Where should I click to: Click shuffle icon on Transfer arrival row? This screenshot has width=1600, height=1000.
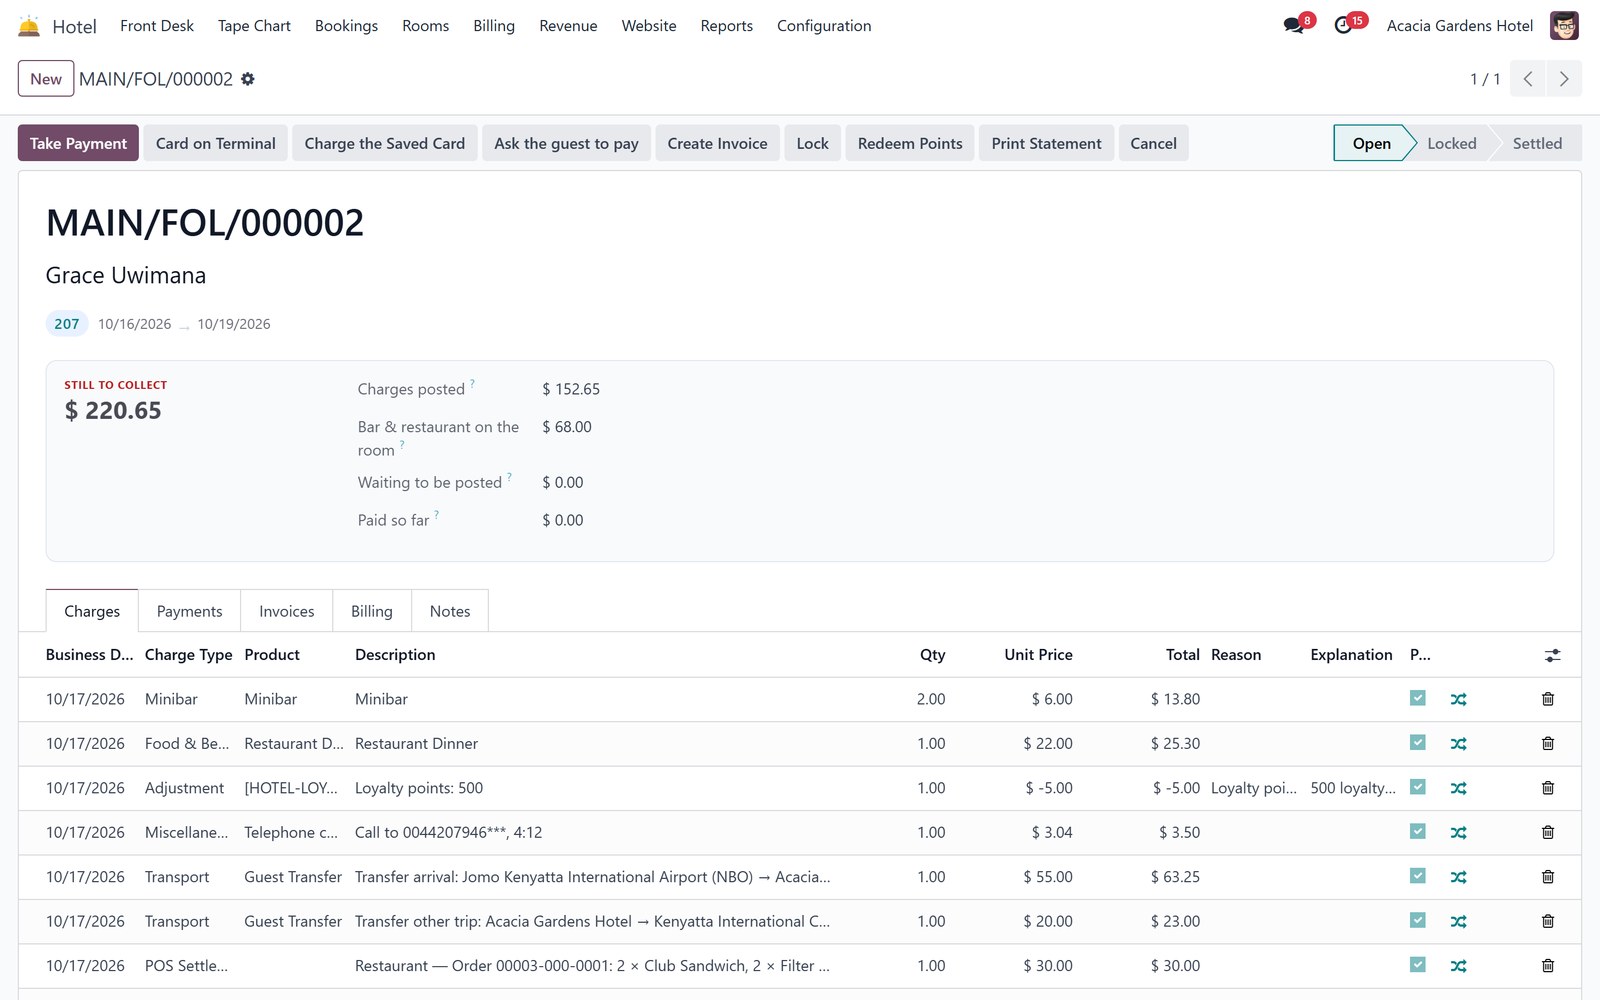[x=1459, y=877]
